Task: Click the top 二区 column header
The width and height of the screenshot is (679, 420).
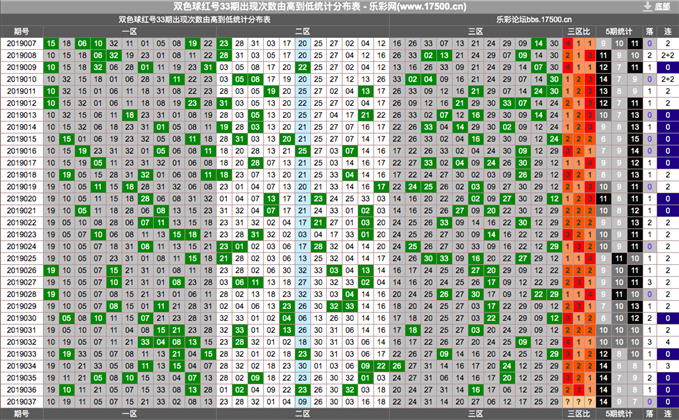Action: (301, 31)
